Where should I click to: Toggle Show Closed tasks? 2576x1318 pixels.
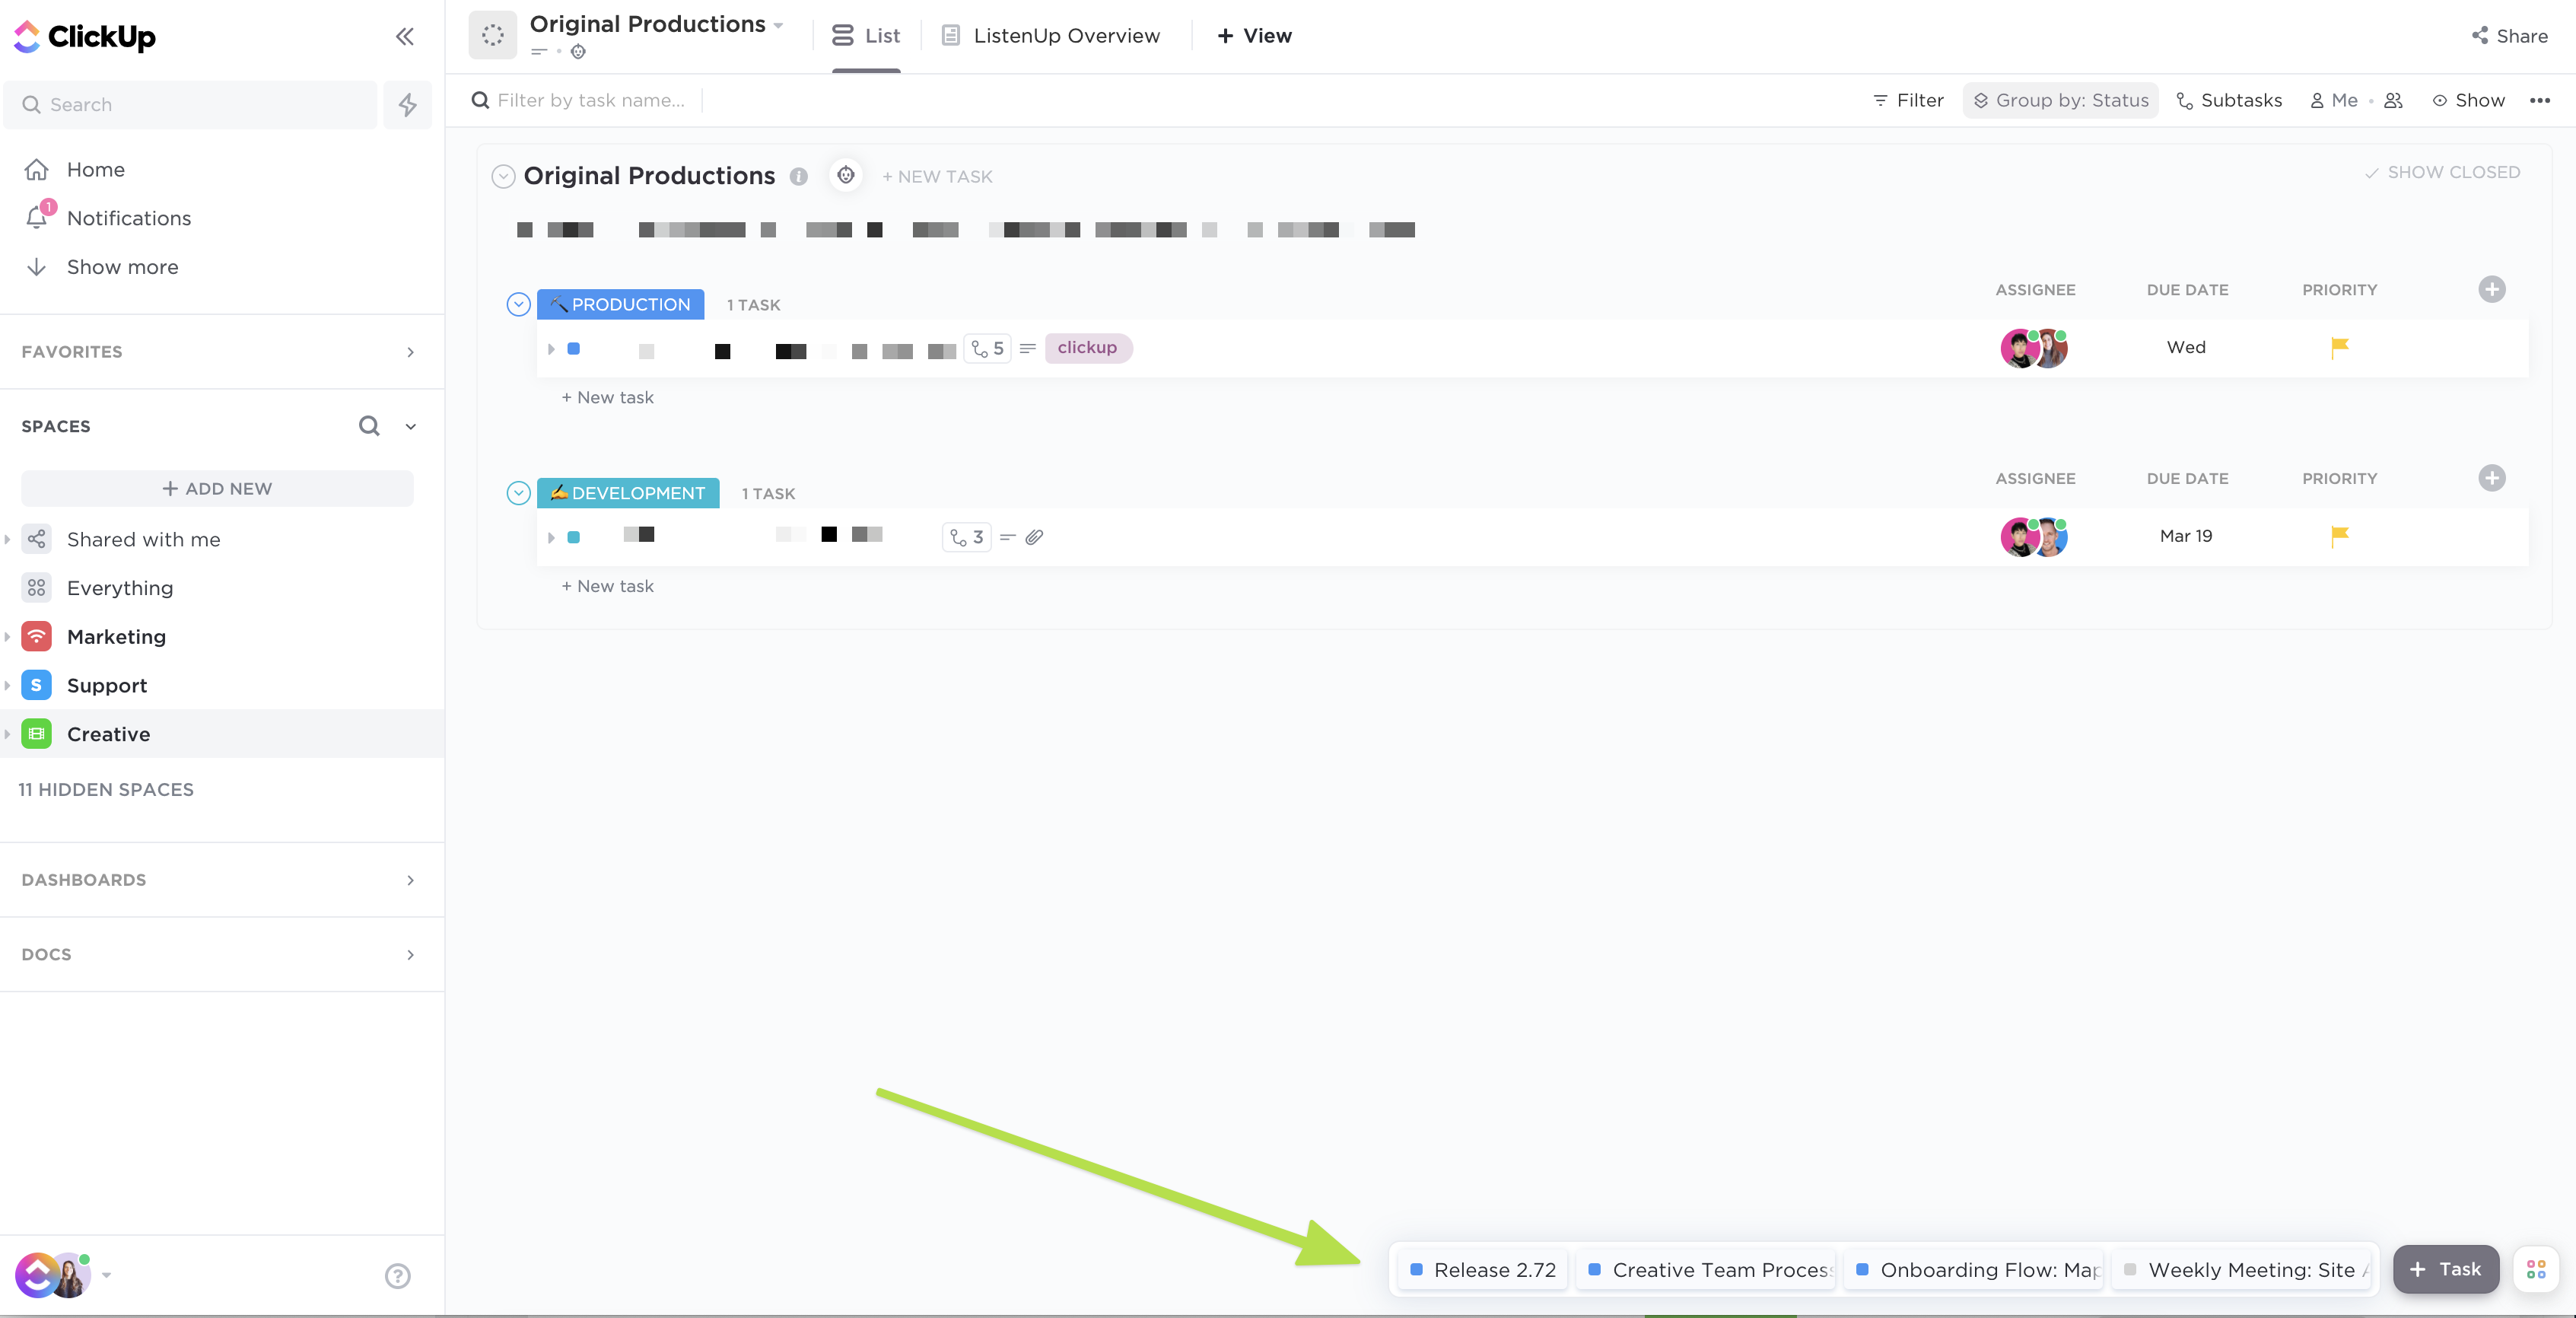point(2441,172)
